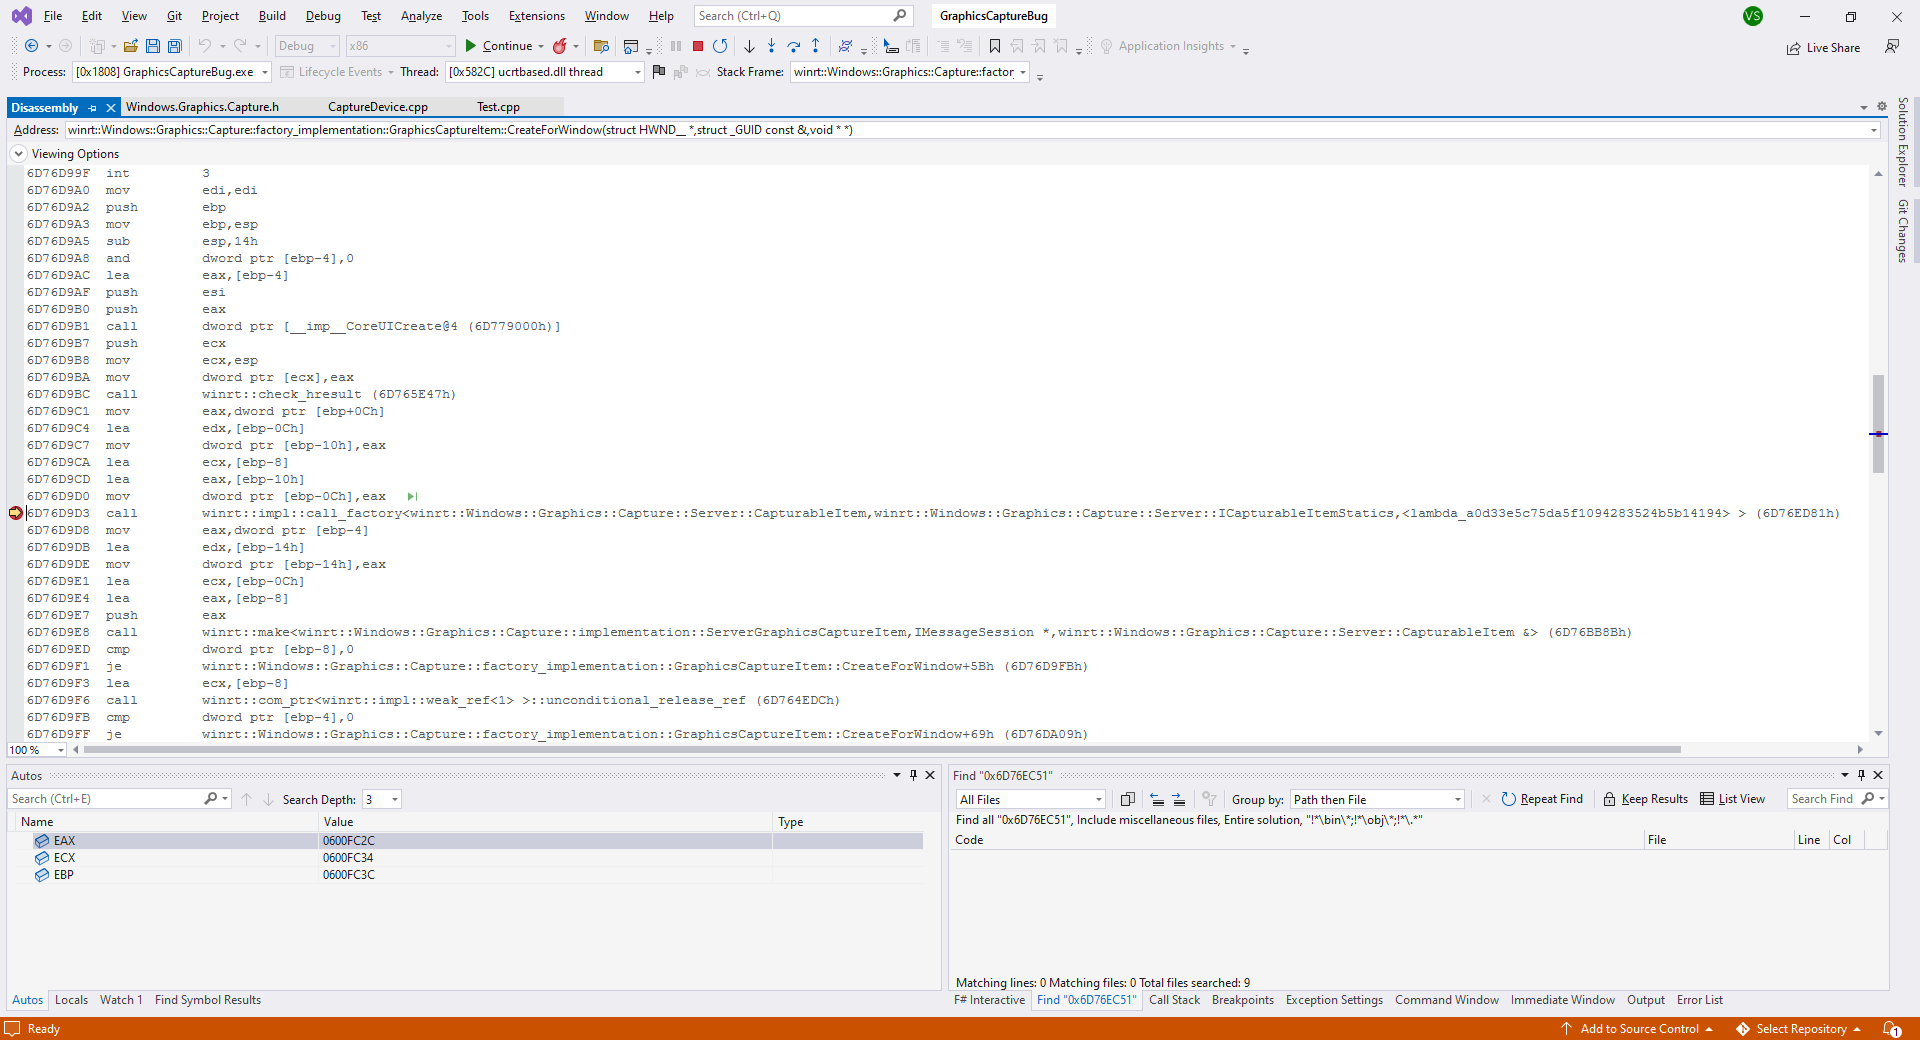This screenshot has width=1920, height=1062.
Task: Toggle Keep Results lock option
Action: [1645, 799]
